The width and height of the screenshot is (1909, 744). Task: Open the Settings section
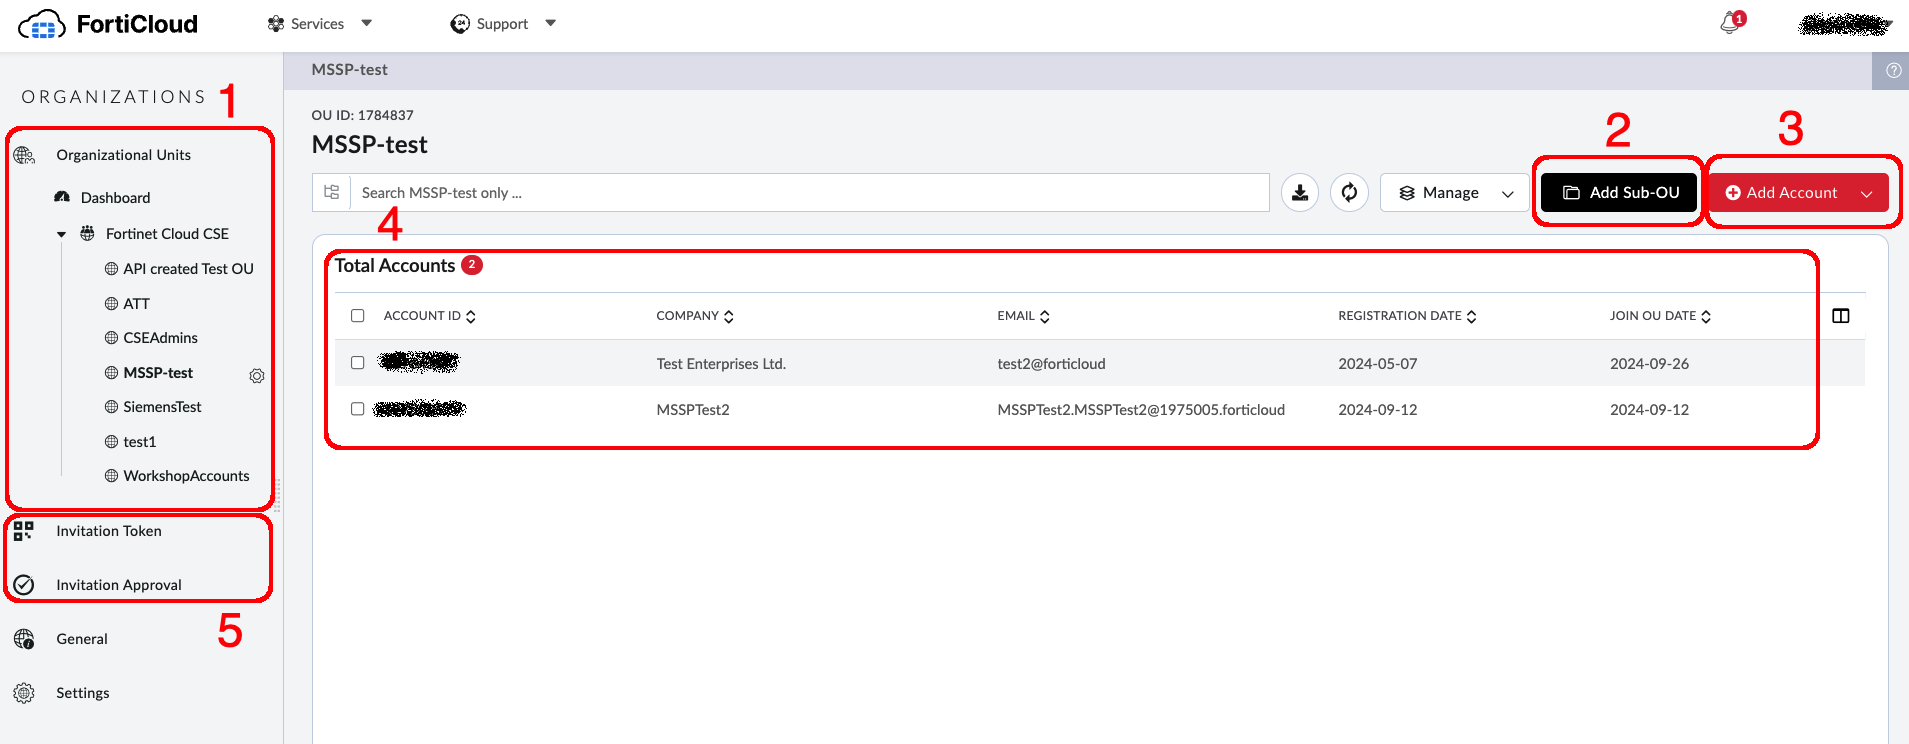83,693
